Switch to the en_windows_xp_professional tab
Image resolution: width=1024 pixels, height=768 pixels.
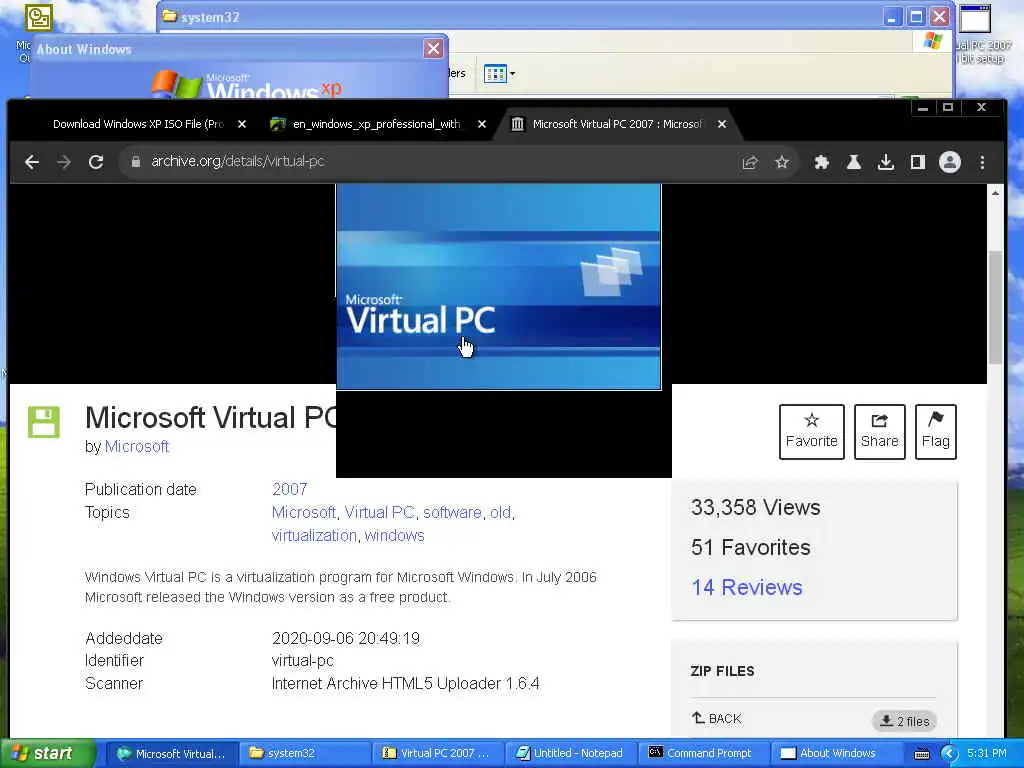coord(376,124)
